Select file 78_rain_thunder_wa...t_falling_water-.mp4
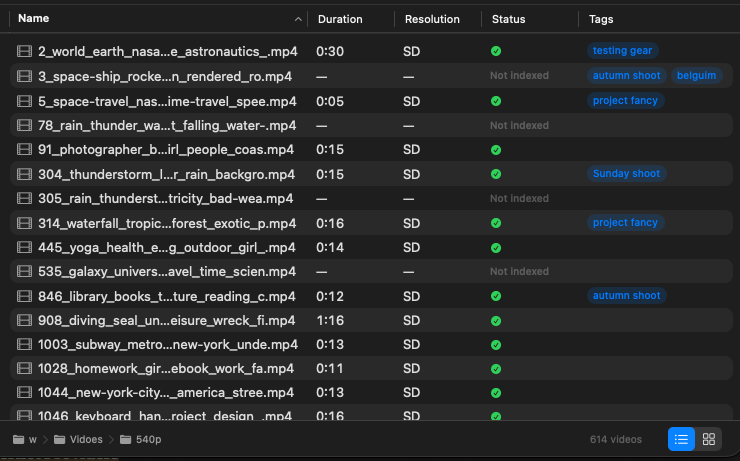This screenshot has width=740, height=461. [167, 126]
